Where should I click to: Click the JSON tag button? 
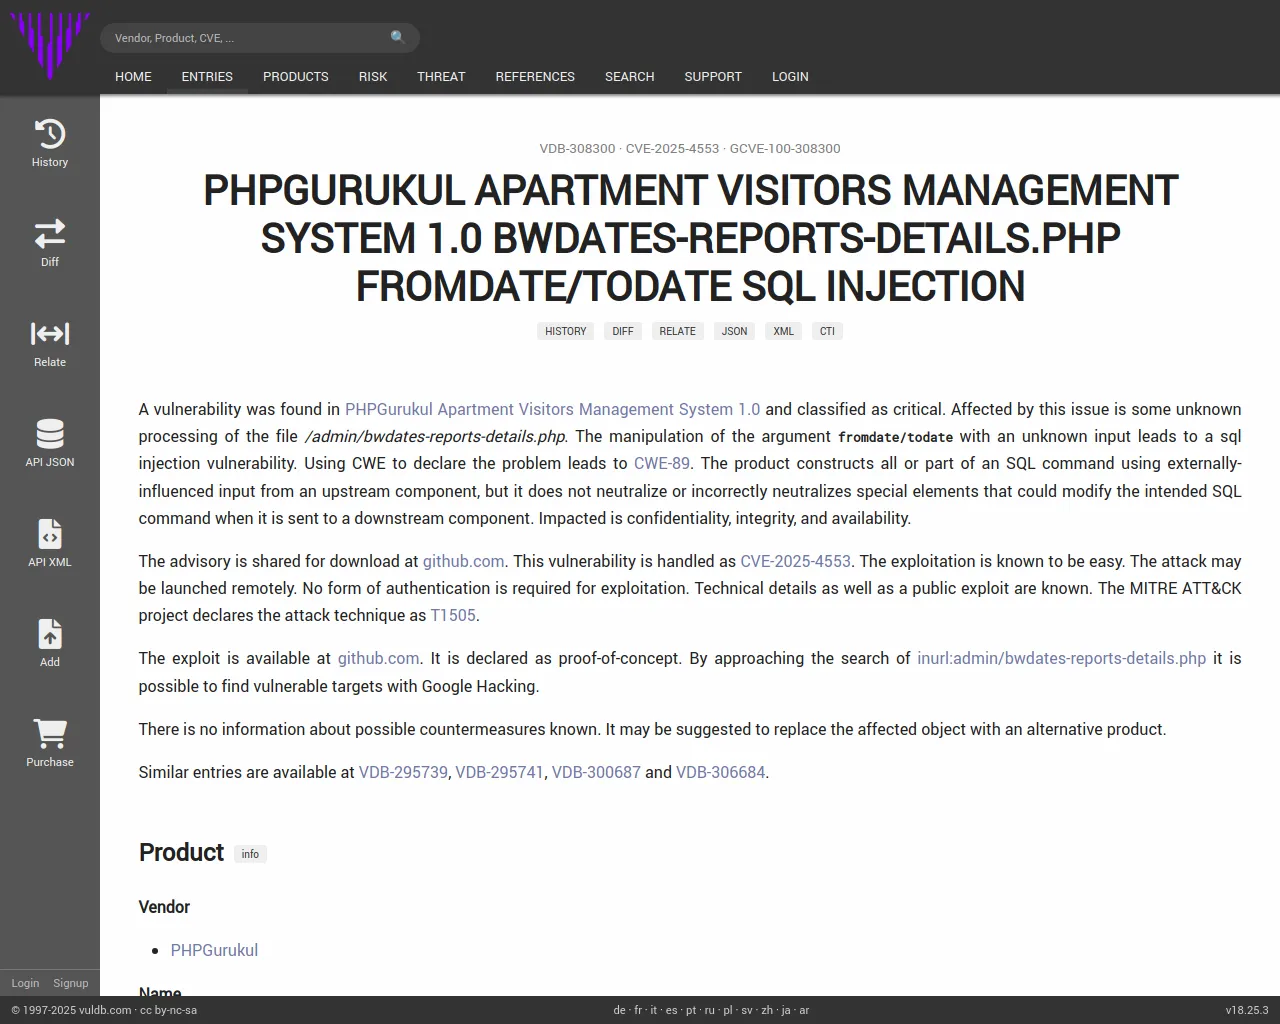click(735, 331)
